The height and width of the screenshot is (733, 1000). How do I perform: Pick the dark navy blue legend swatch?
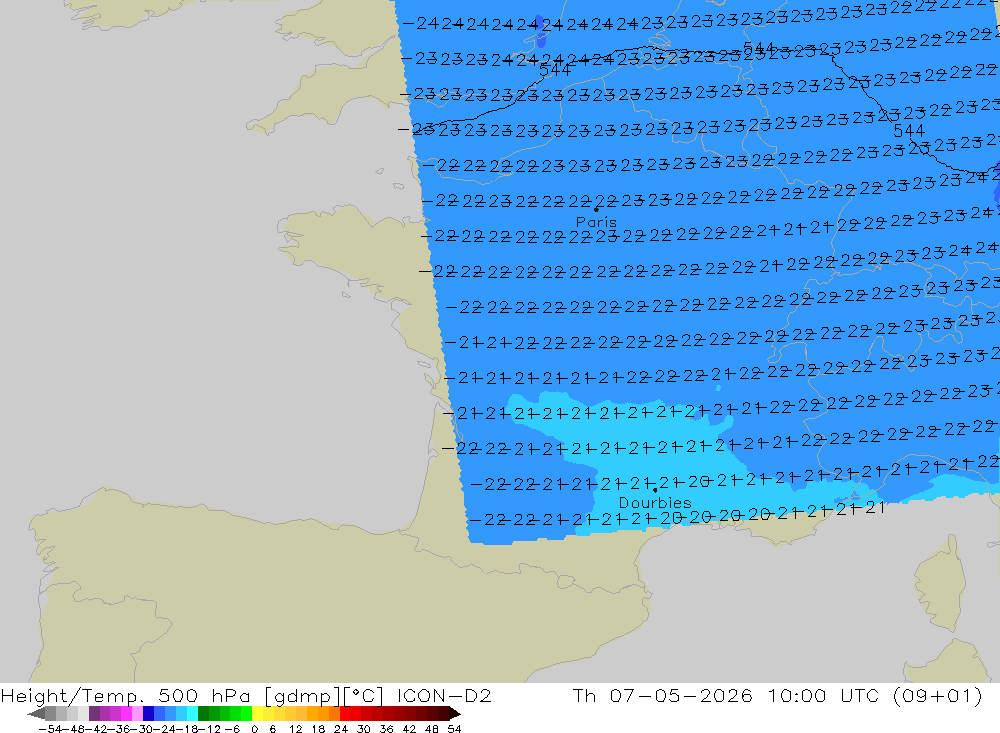click(x=148, y=713)
